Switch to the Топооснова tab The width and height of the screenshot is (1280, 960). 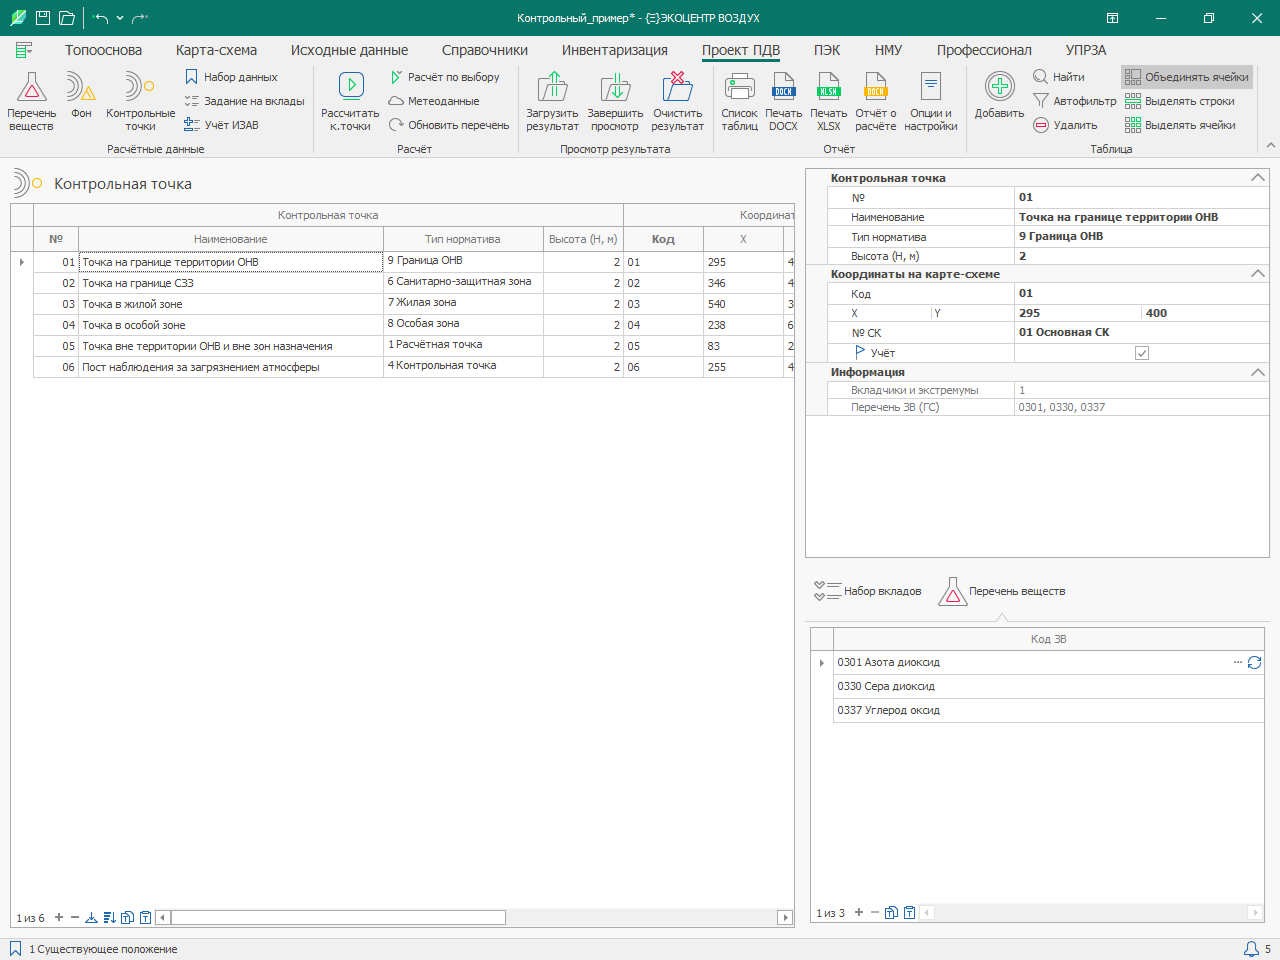point(103,50)
